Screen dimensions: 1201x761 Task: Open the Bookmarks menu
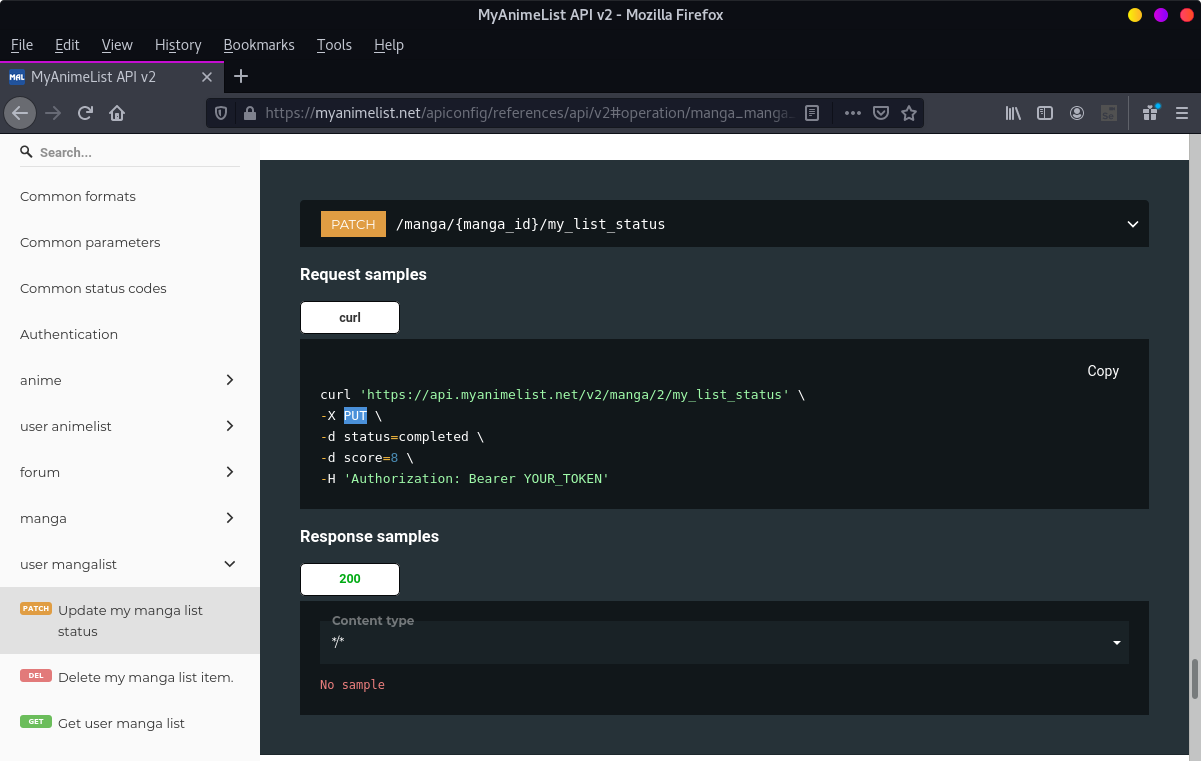[x=259, y=45]
